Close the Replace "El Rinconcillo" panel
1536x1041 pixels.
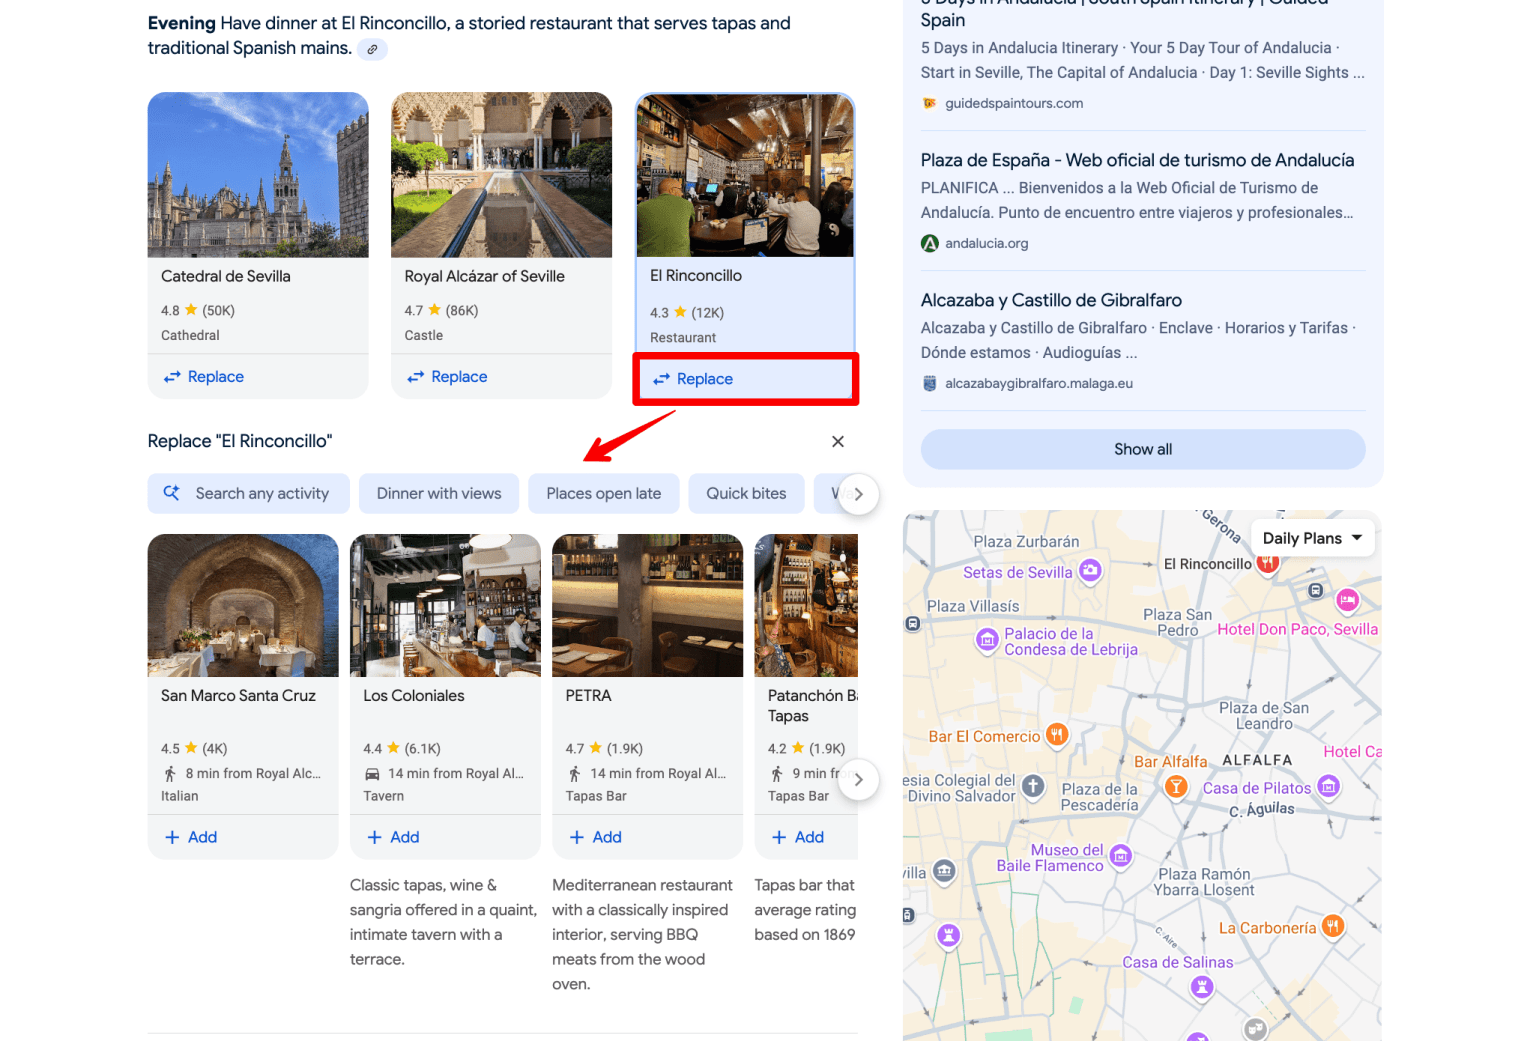pyautogui.click(x=838, y=441)
